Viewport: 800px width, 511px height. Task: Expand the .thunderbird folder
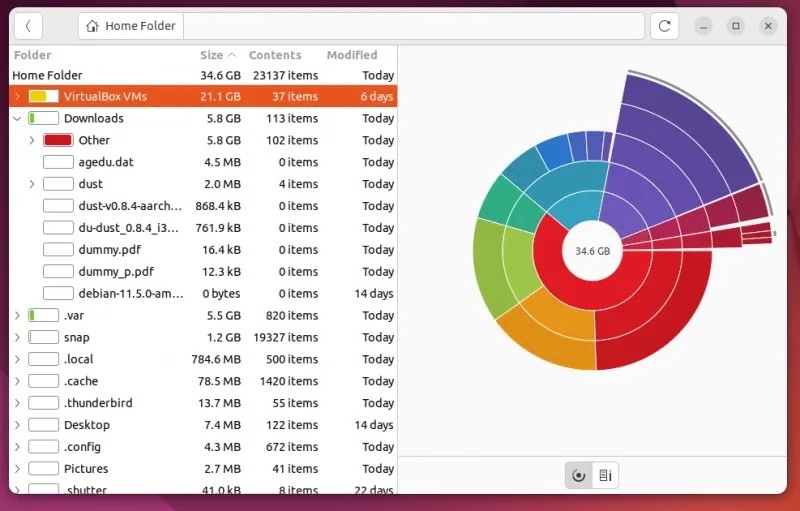tap(18, 403)
